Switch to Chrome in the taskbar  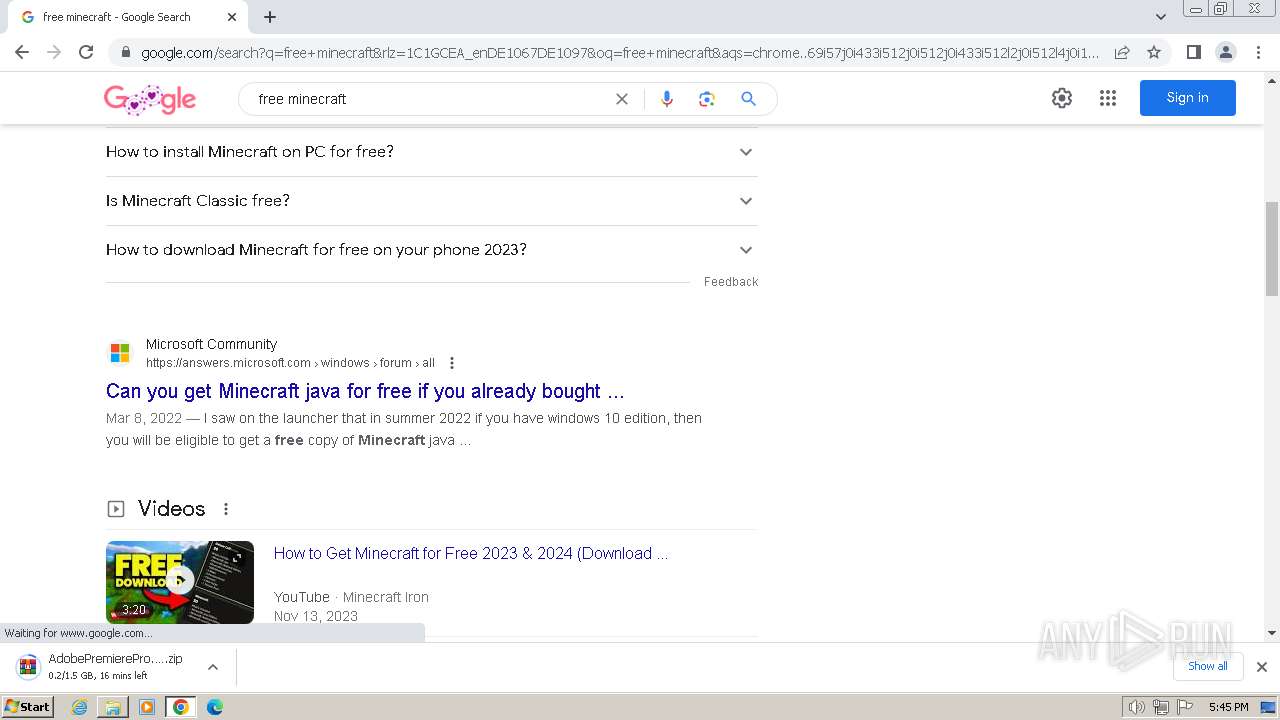pos(181,707)
